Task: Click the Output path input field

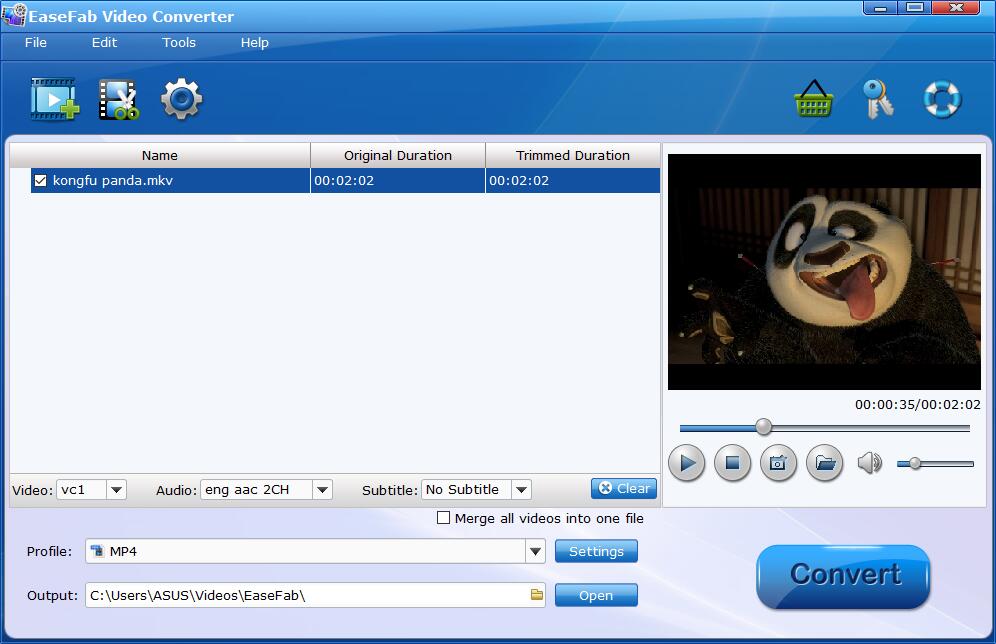Action: pos(316,595)
